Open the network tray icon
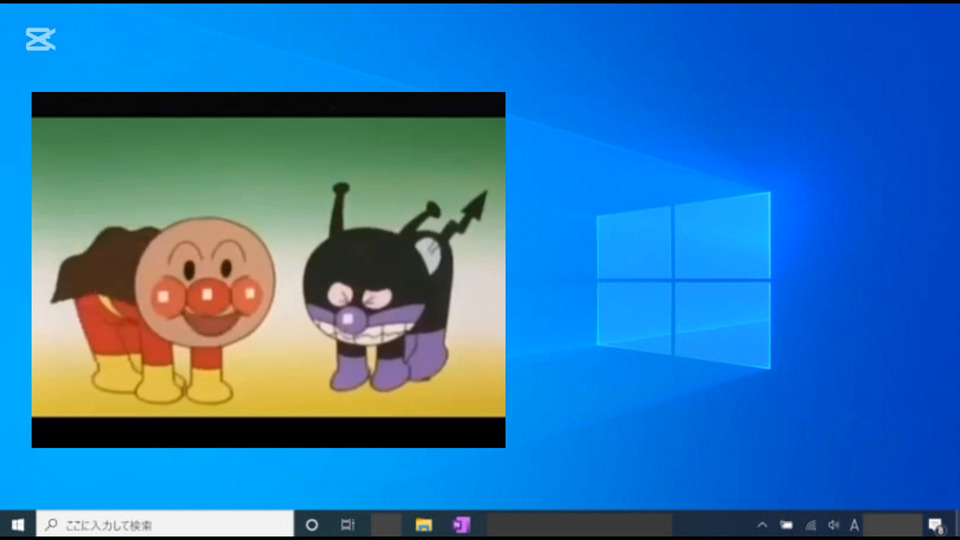Viewport: 960px width, 540px height. pyautogui.click(x=811, y=525)
